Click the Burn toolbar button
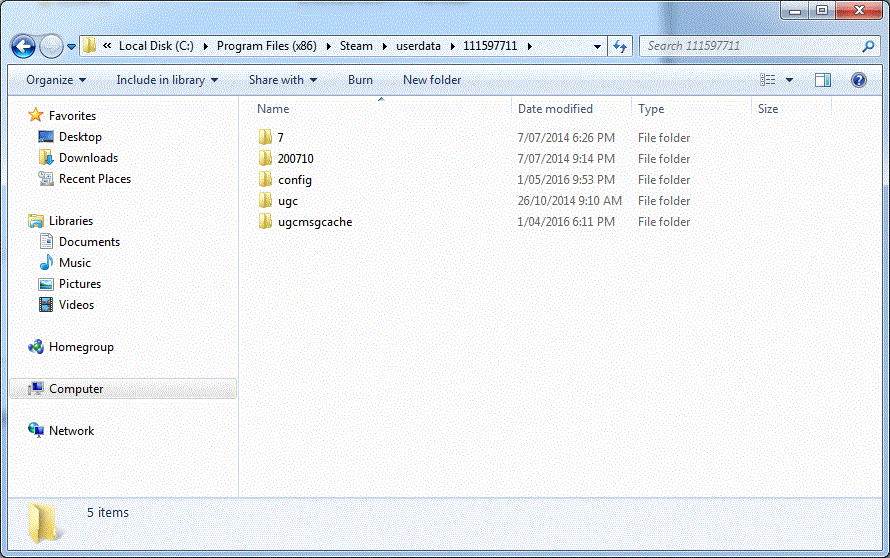The width and height of the screenshot is (890, 558). click(360, 80)
